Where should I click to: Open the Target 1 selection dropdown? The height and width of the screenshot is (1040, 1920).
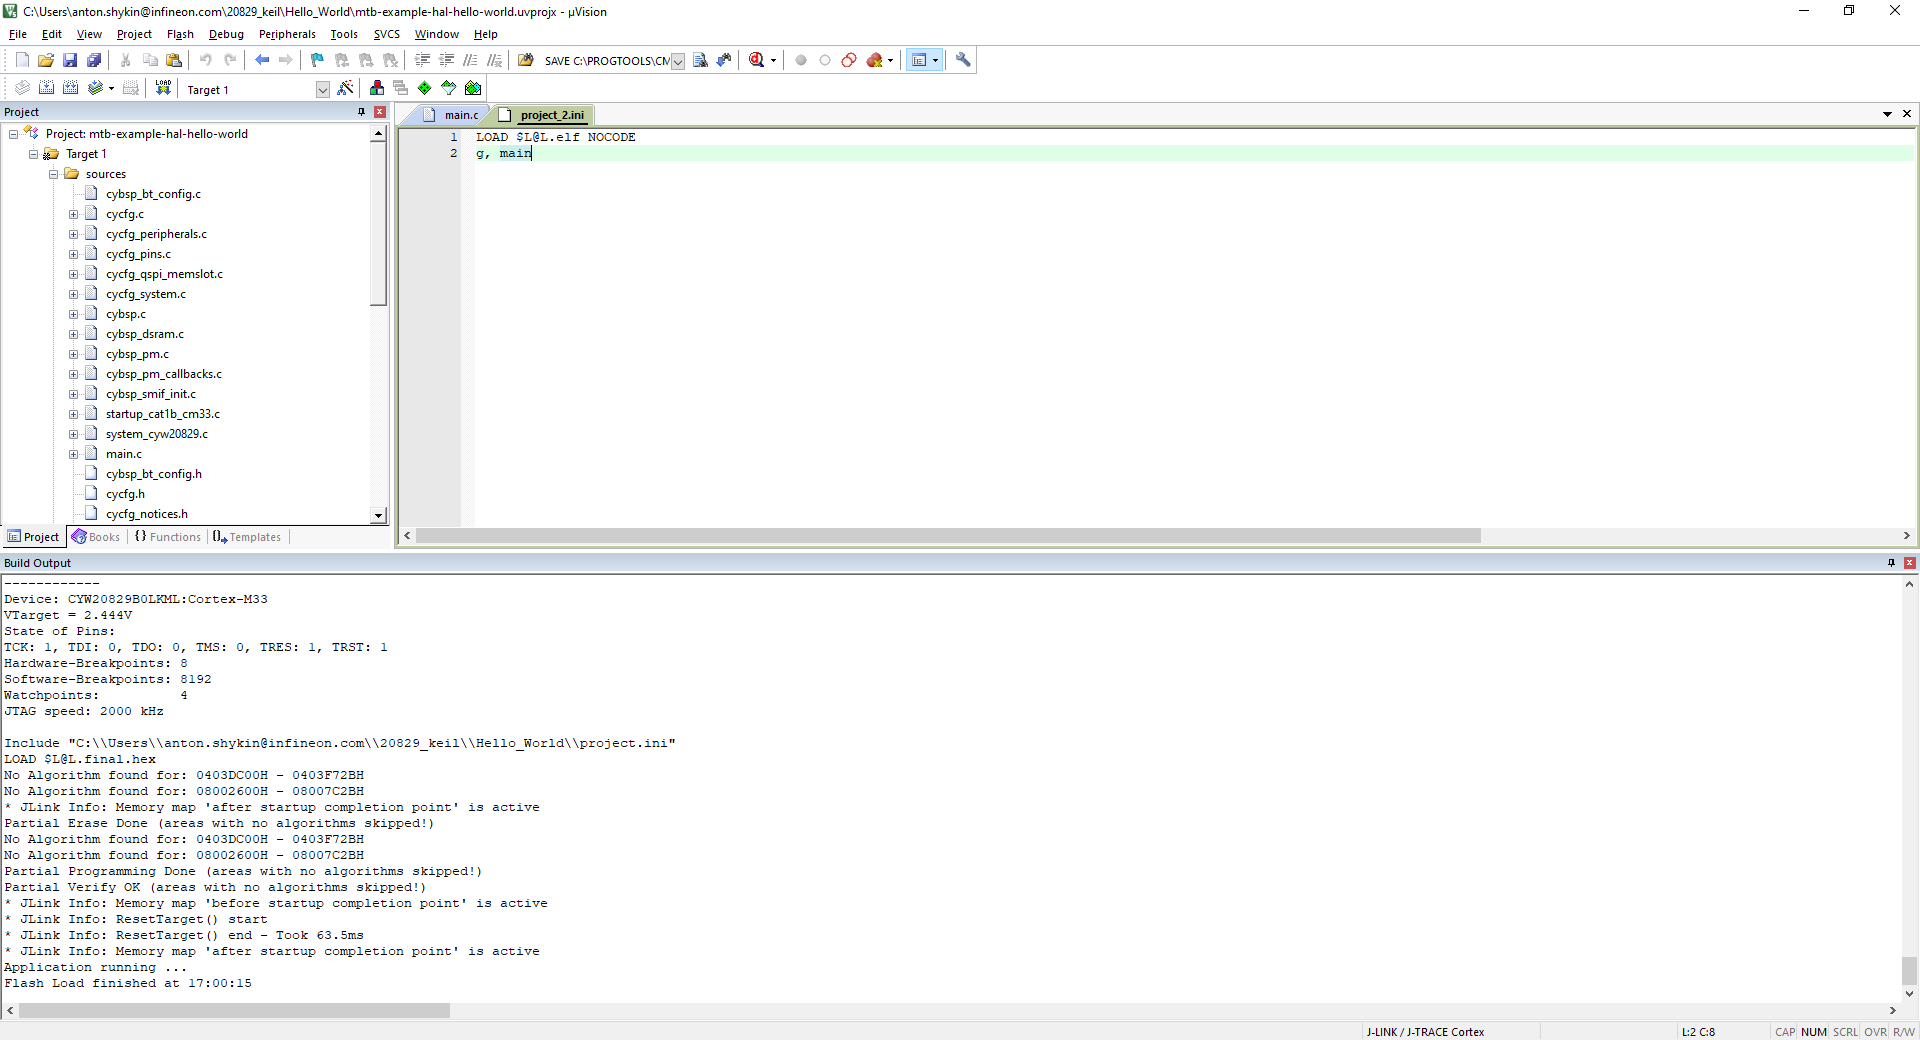[x=322, y=89]
